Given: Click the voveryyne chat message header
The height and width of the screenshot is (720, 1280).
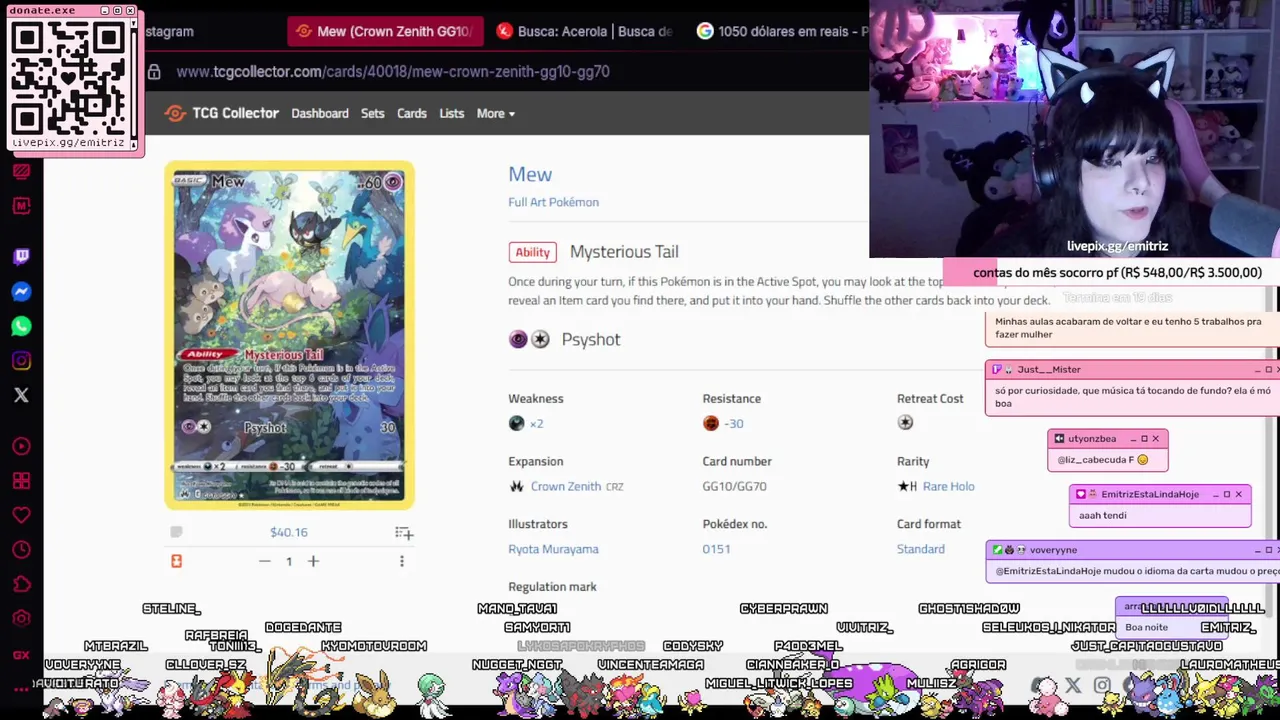Looking at the screenshot, I should 1132,550.
